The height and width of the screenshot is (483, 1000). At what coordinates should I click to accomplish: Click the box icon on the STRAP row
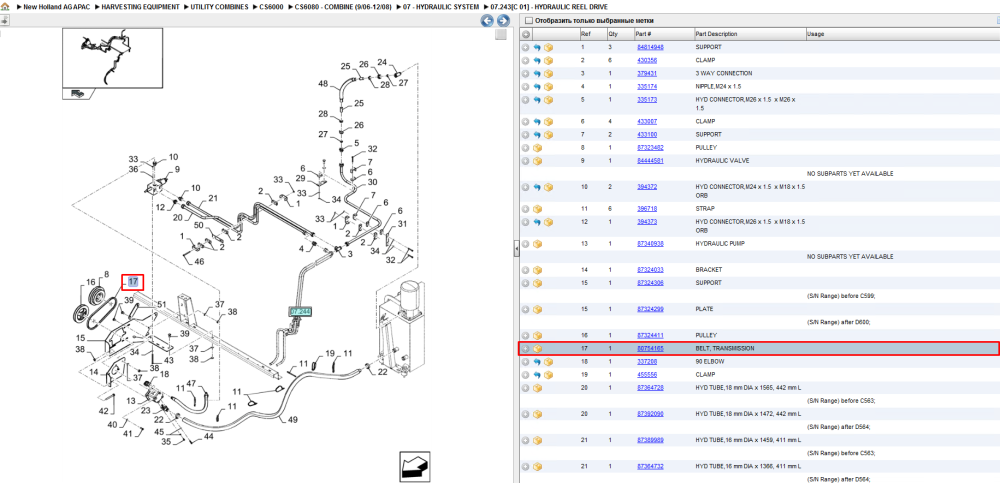pos(537,209)
